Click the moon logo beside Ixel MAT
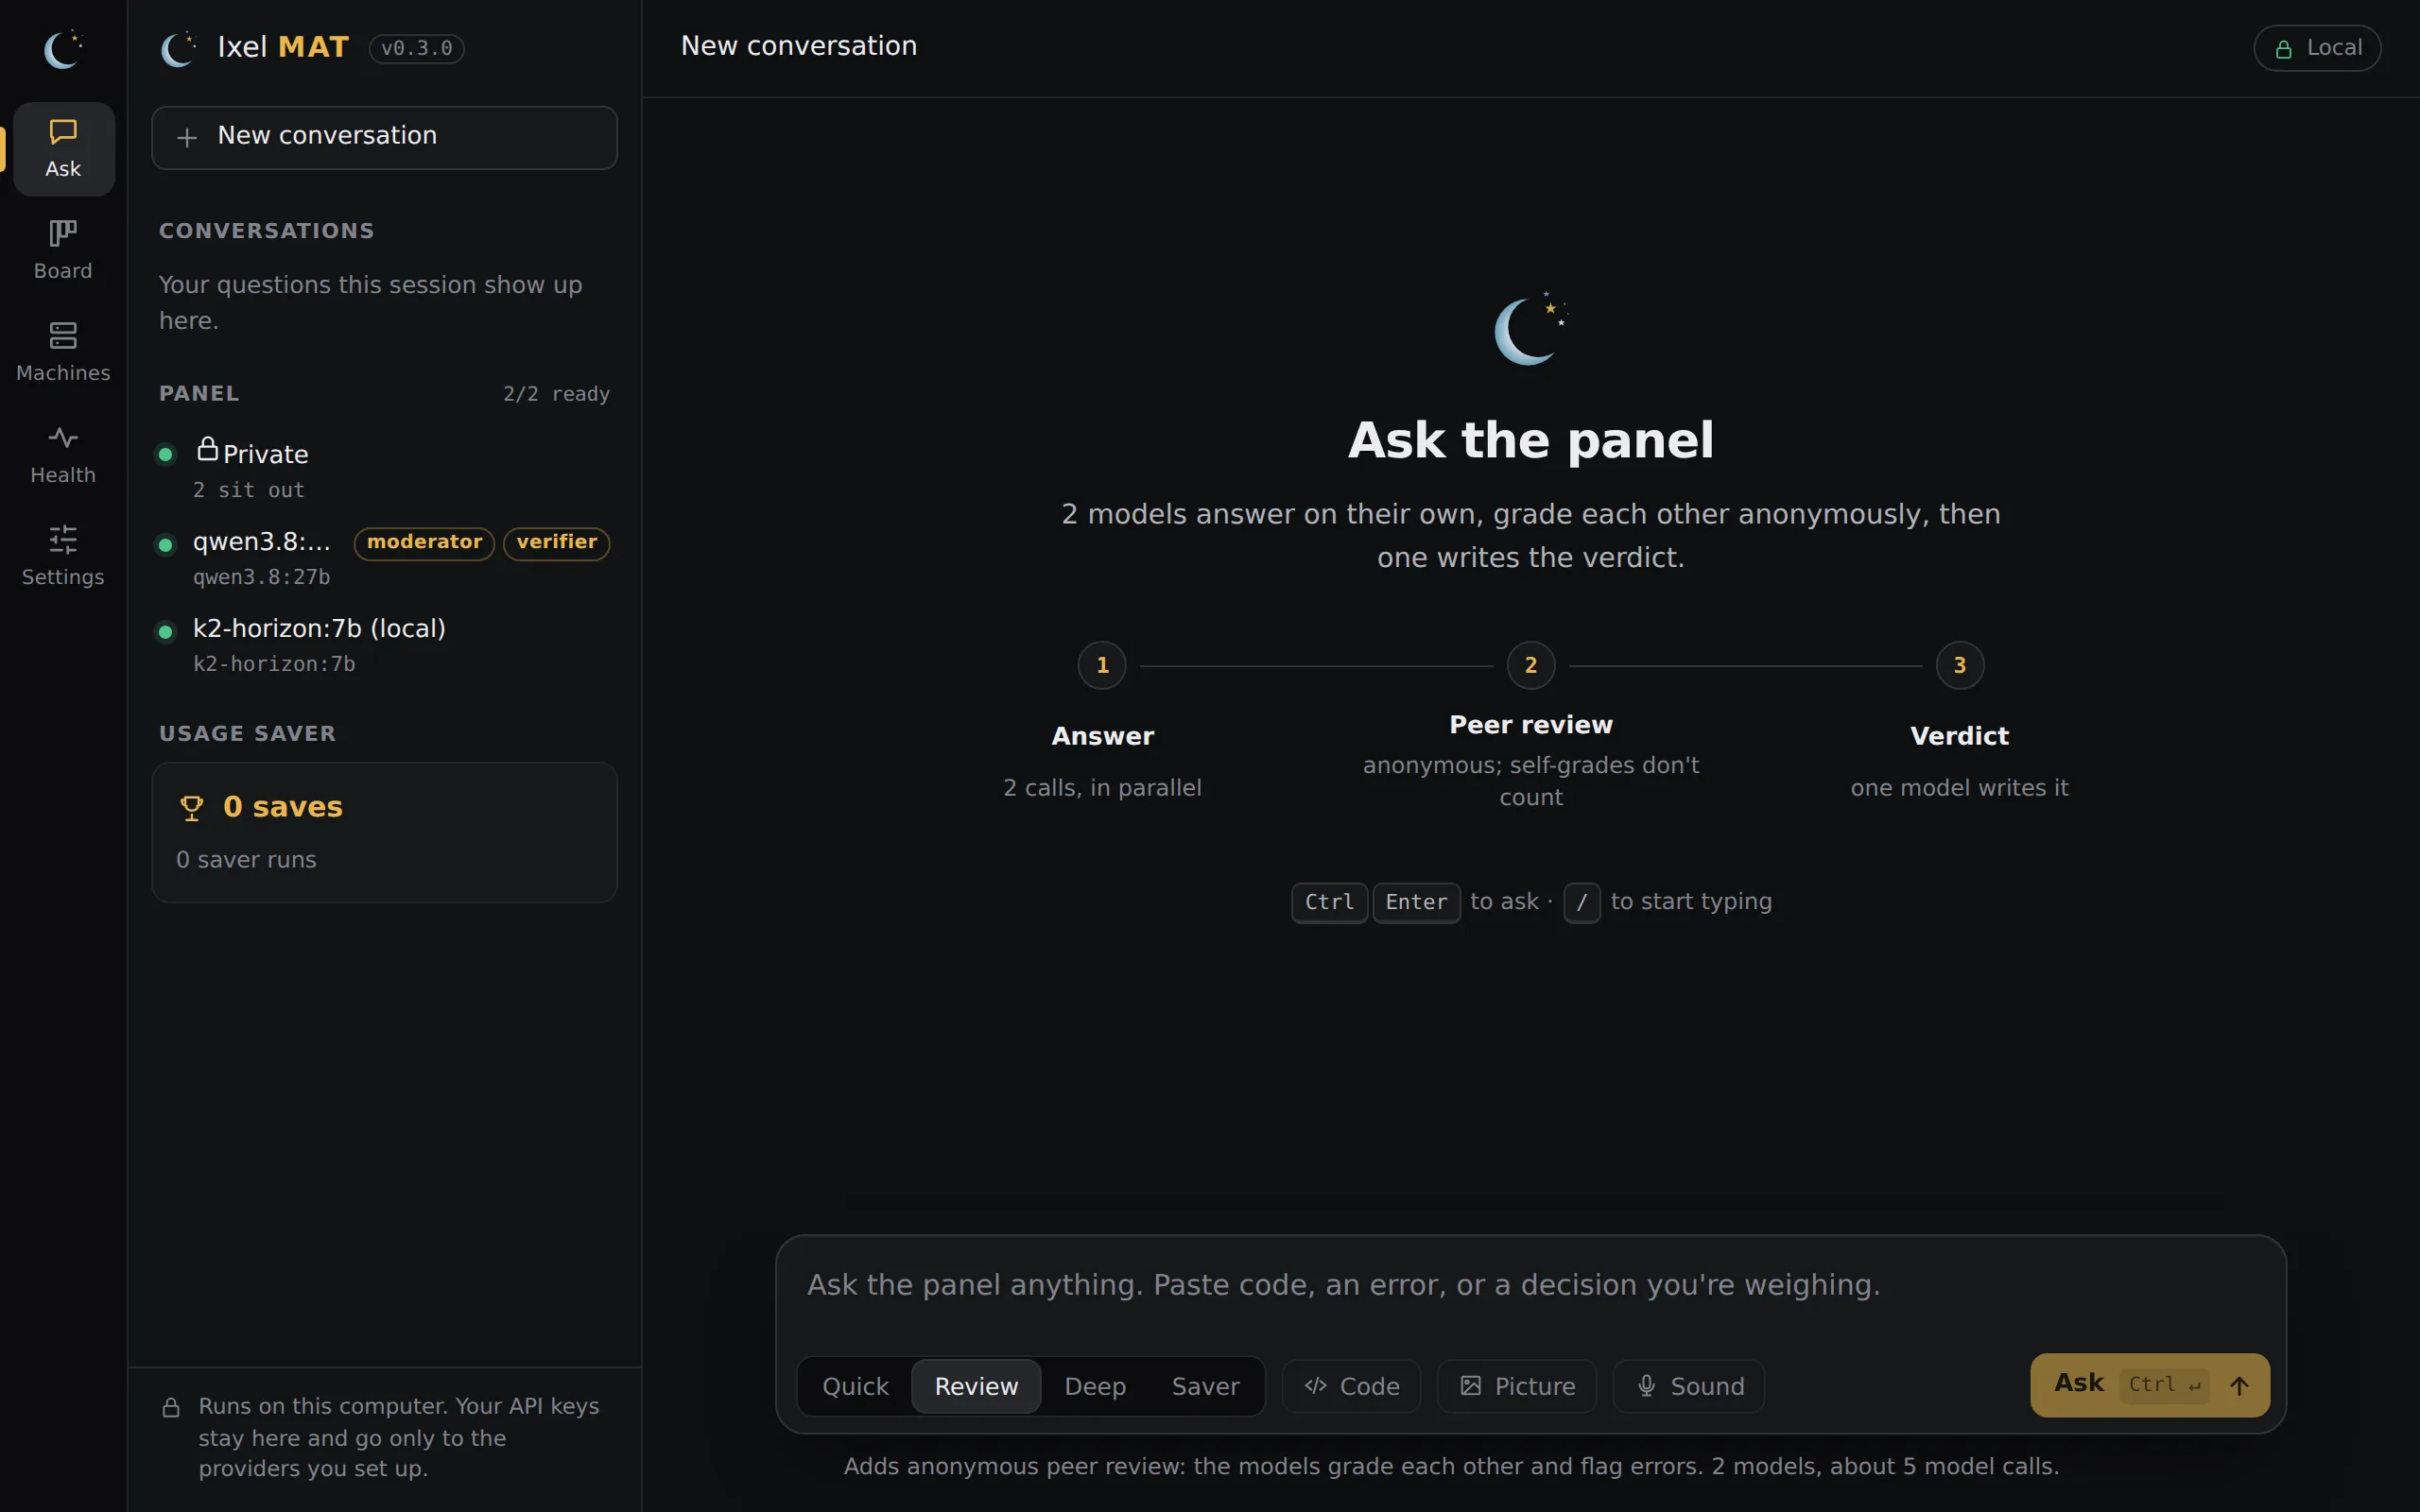 (x=178, y=48)
